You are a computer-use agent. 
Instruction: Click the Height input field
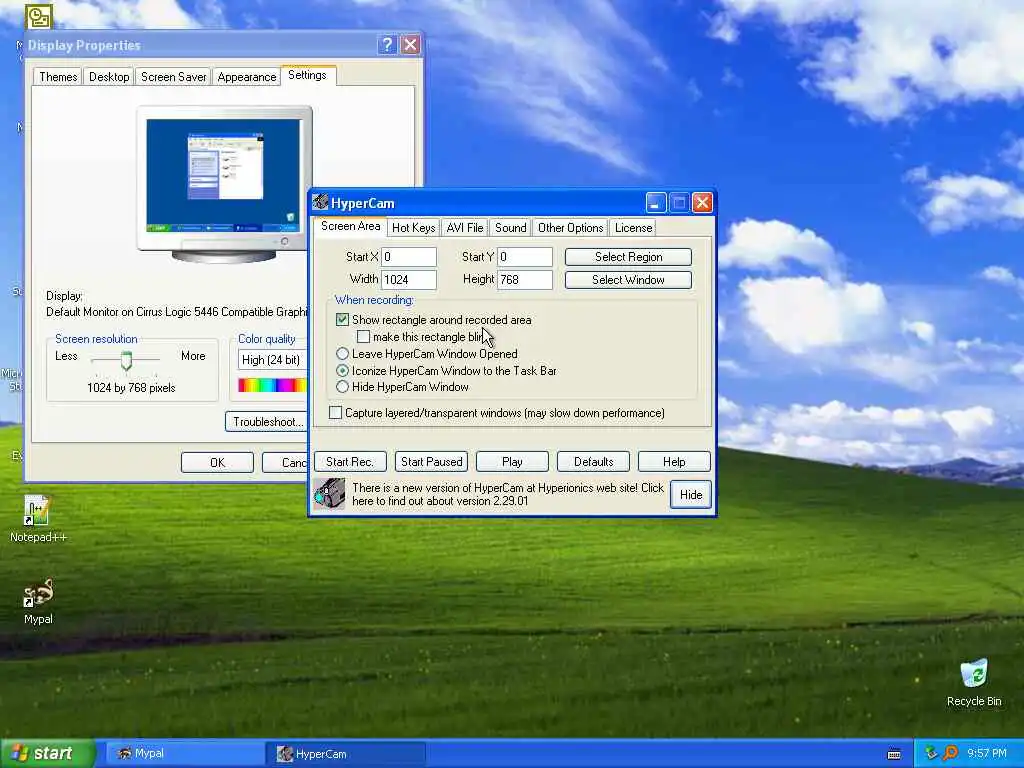coord(525,280)
